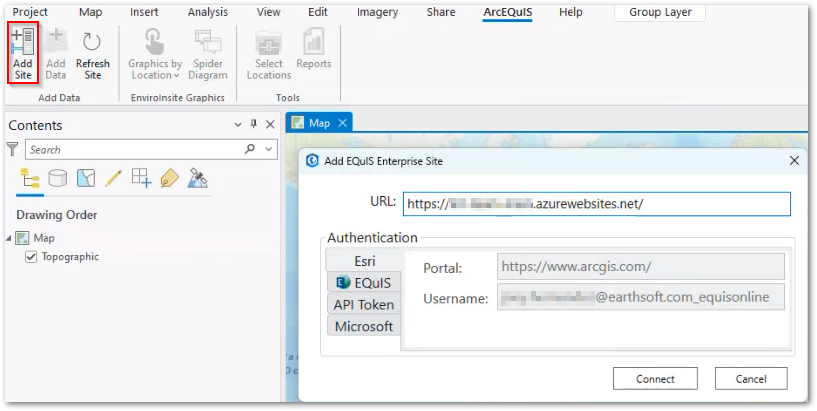
Task: Collapse the Map tree node
Action: click(9, 238)
